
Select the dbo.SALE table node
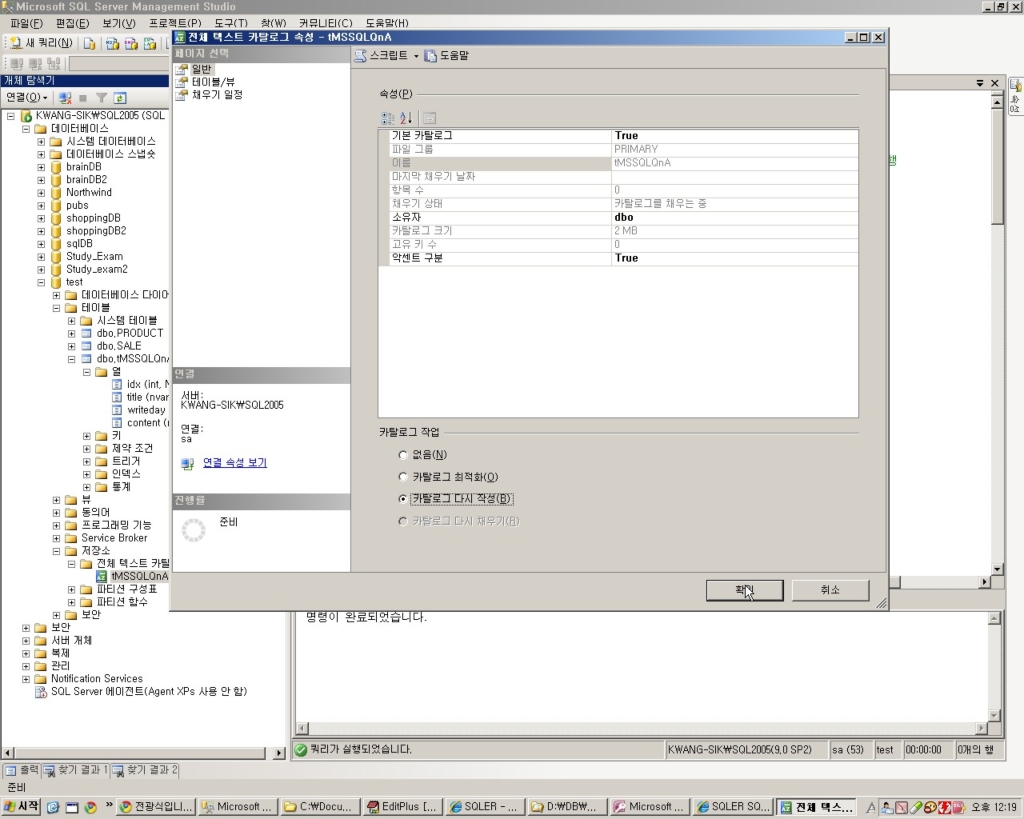tap(119, 345)
